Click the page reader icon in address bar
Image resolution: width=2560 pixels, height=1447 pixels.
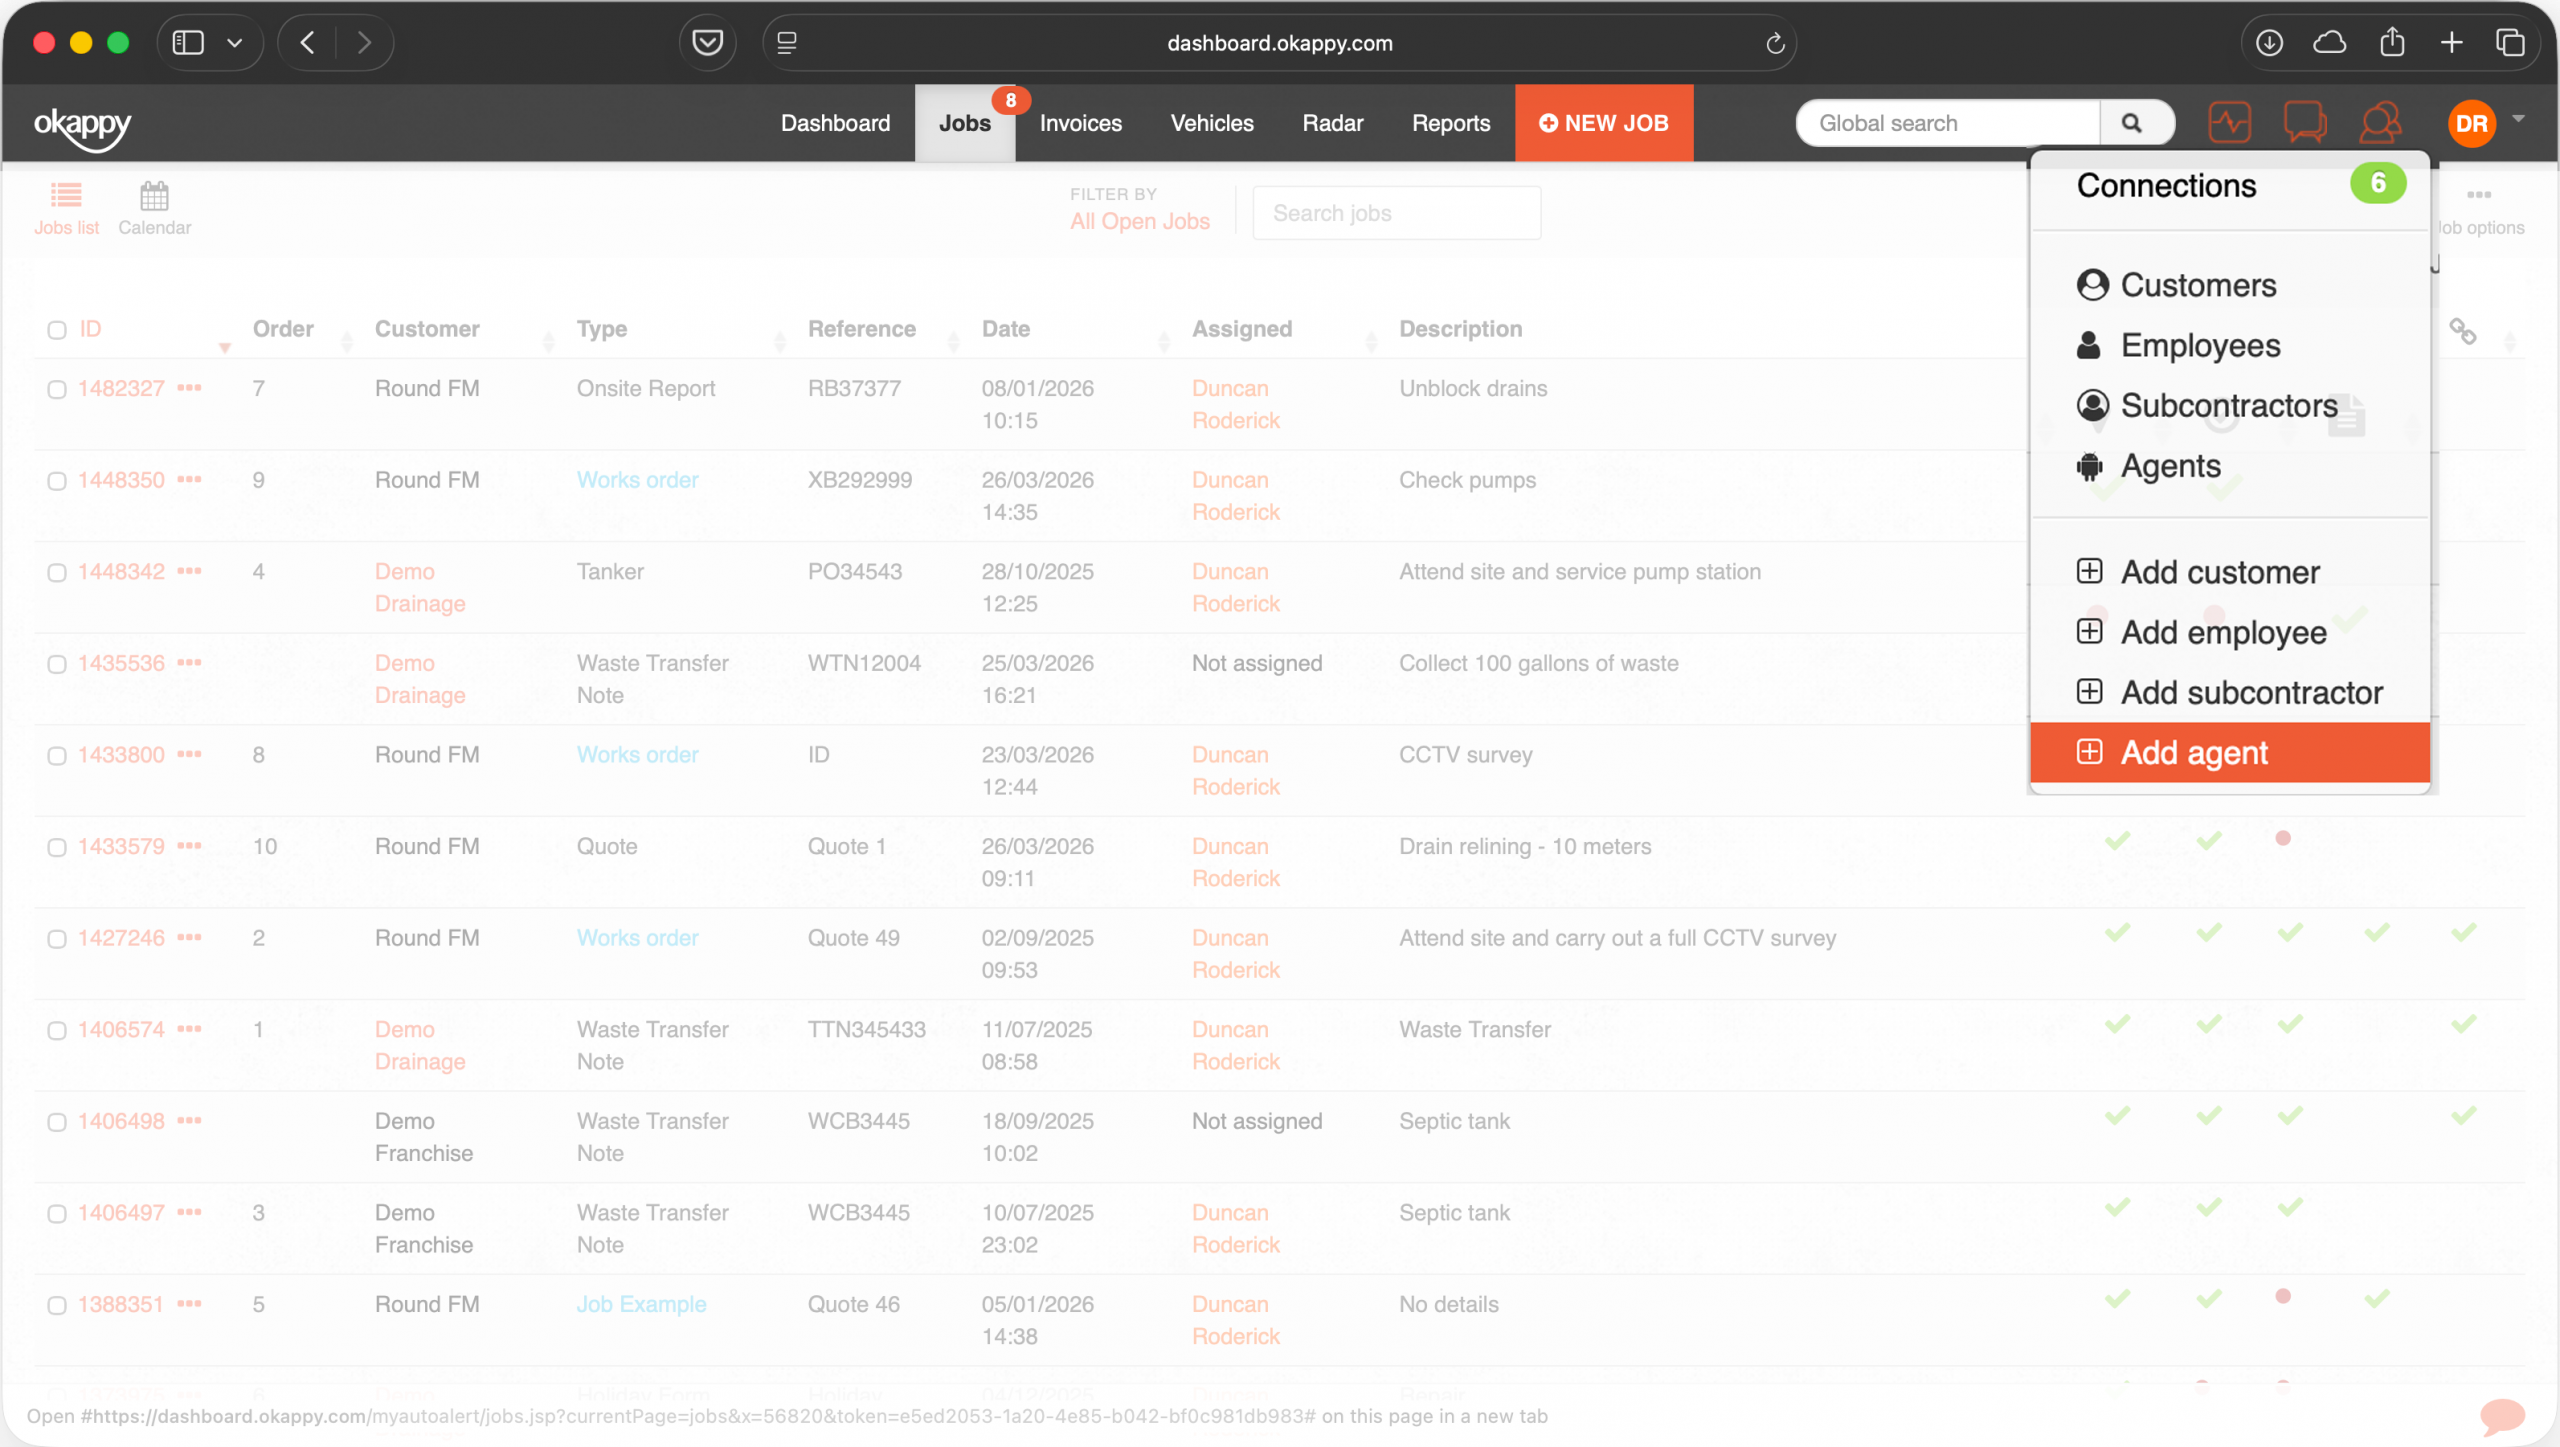787,43
